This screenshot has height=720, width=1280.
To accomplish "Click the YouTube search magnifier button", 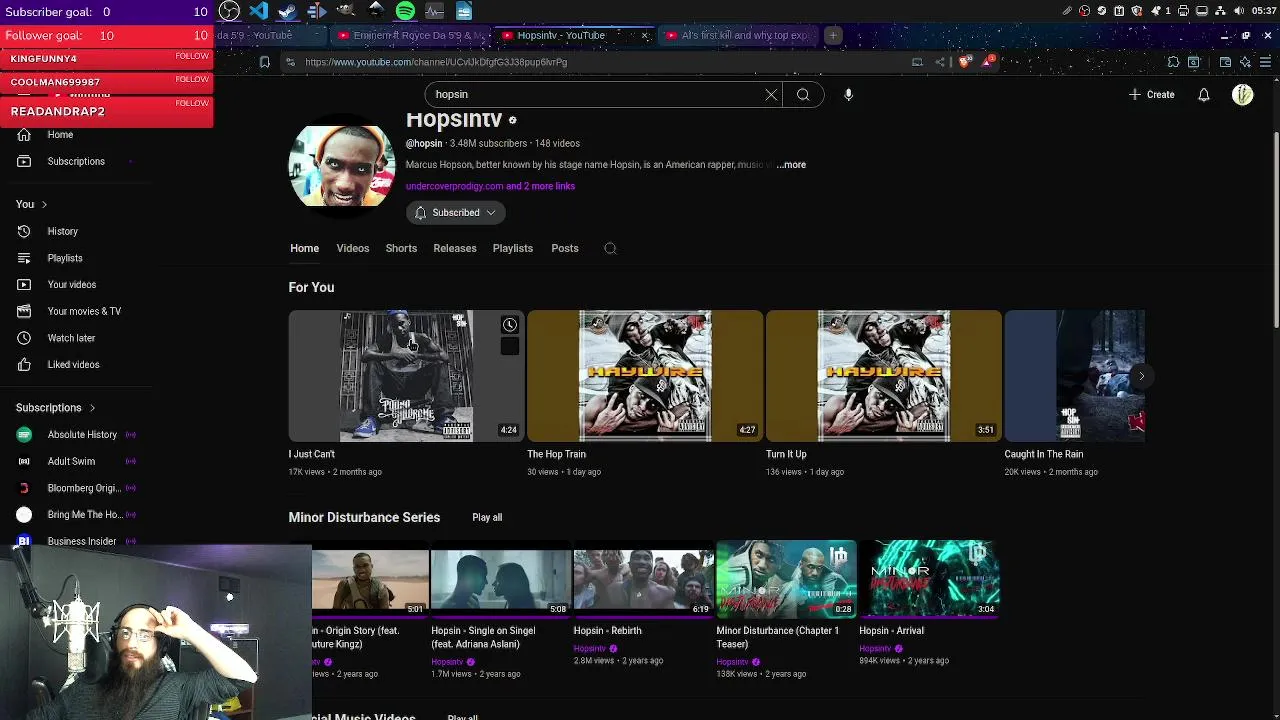I will pos(803,95).
